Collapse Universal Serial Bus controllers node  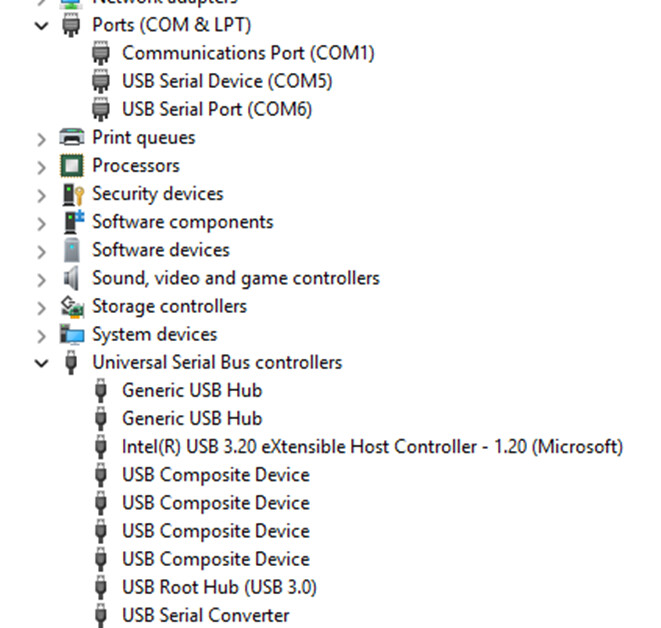pos(41,363)
